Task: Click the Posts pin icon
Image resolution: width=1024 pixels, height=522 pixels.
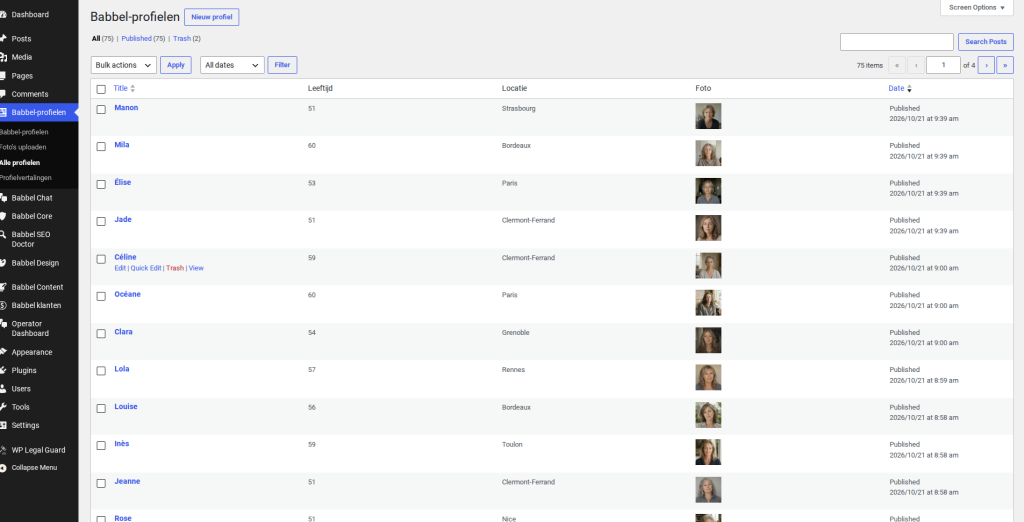Action: 3,39
